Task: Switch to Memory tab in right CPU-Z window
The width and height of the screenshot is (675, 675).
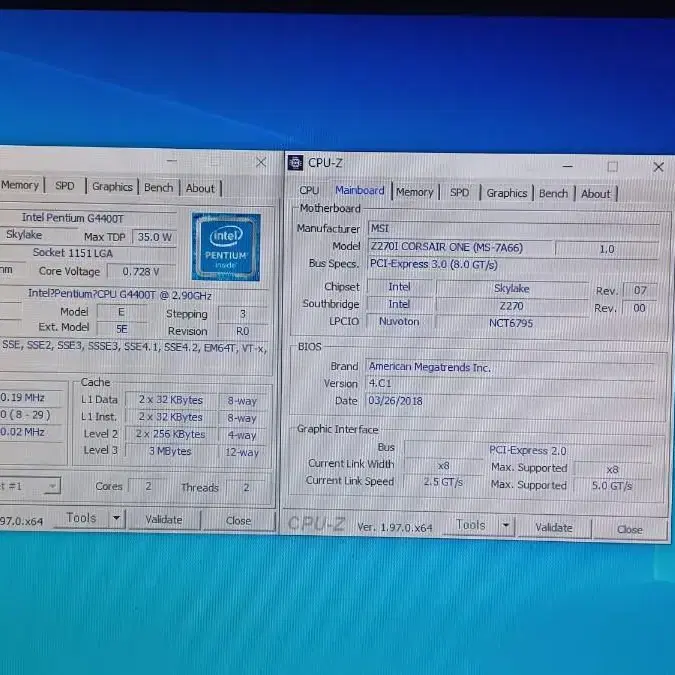Action: [x=415, y=192]
